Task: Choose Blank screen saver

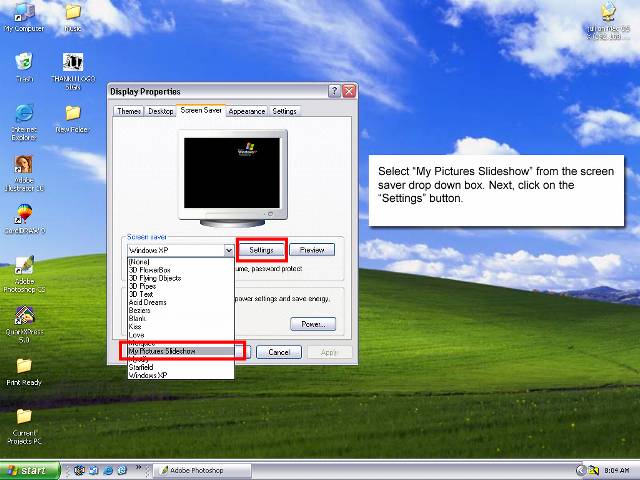Action: coord(181,319)
